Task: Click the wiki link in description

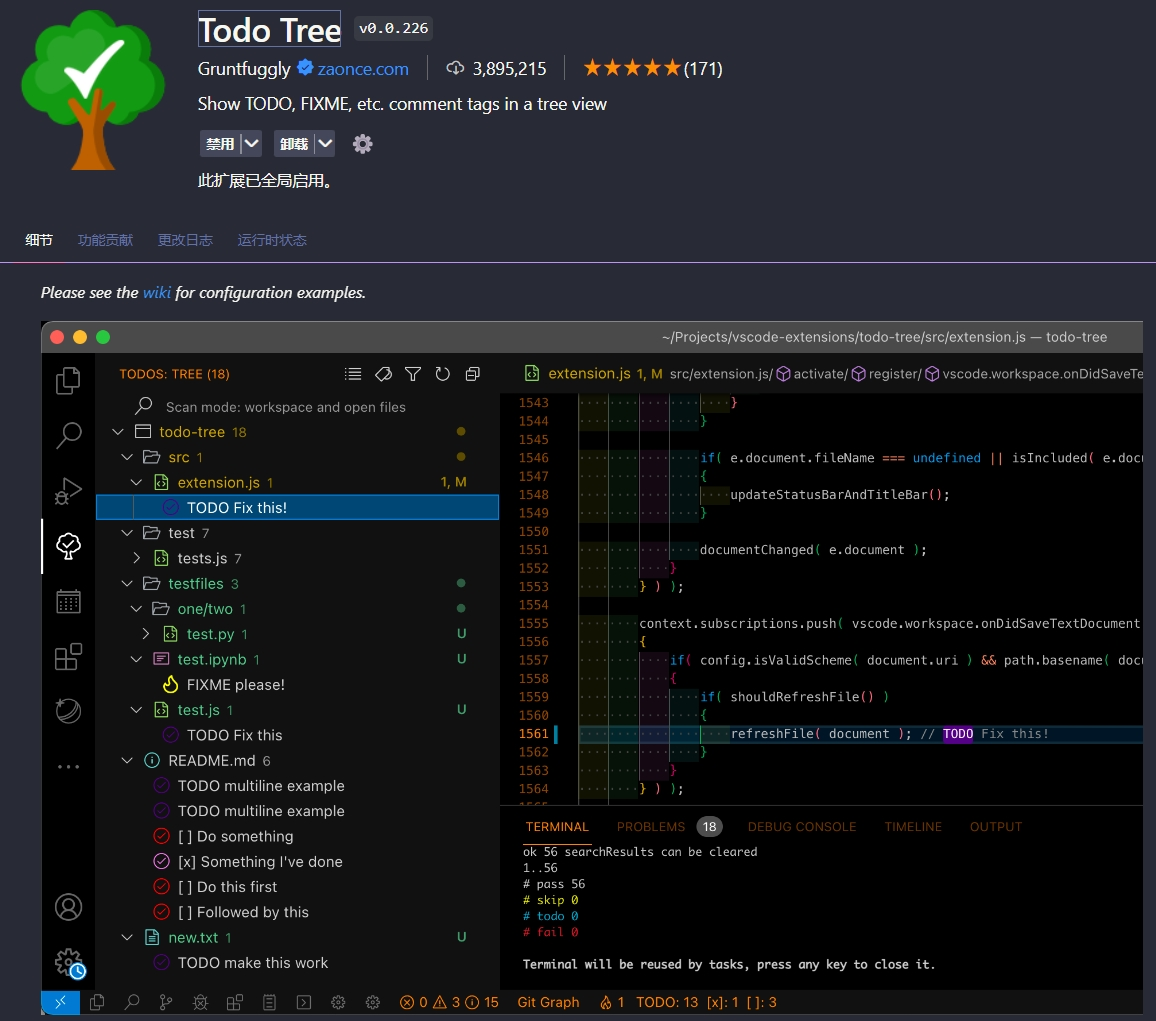Action: [156, 293]
